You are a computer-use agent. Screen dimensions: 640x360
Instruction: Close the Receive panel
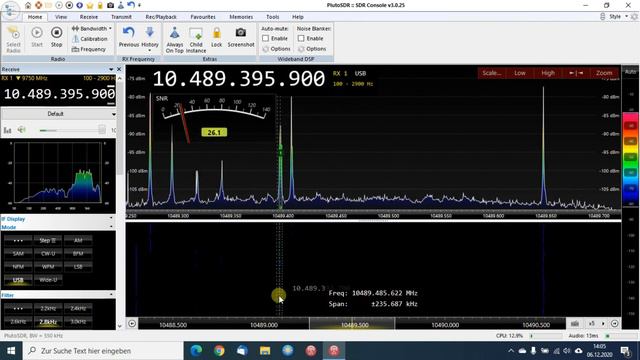click(119, 69)
